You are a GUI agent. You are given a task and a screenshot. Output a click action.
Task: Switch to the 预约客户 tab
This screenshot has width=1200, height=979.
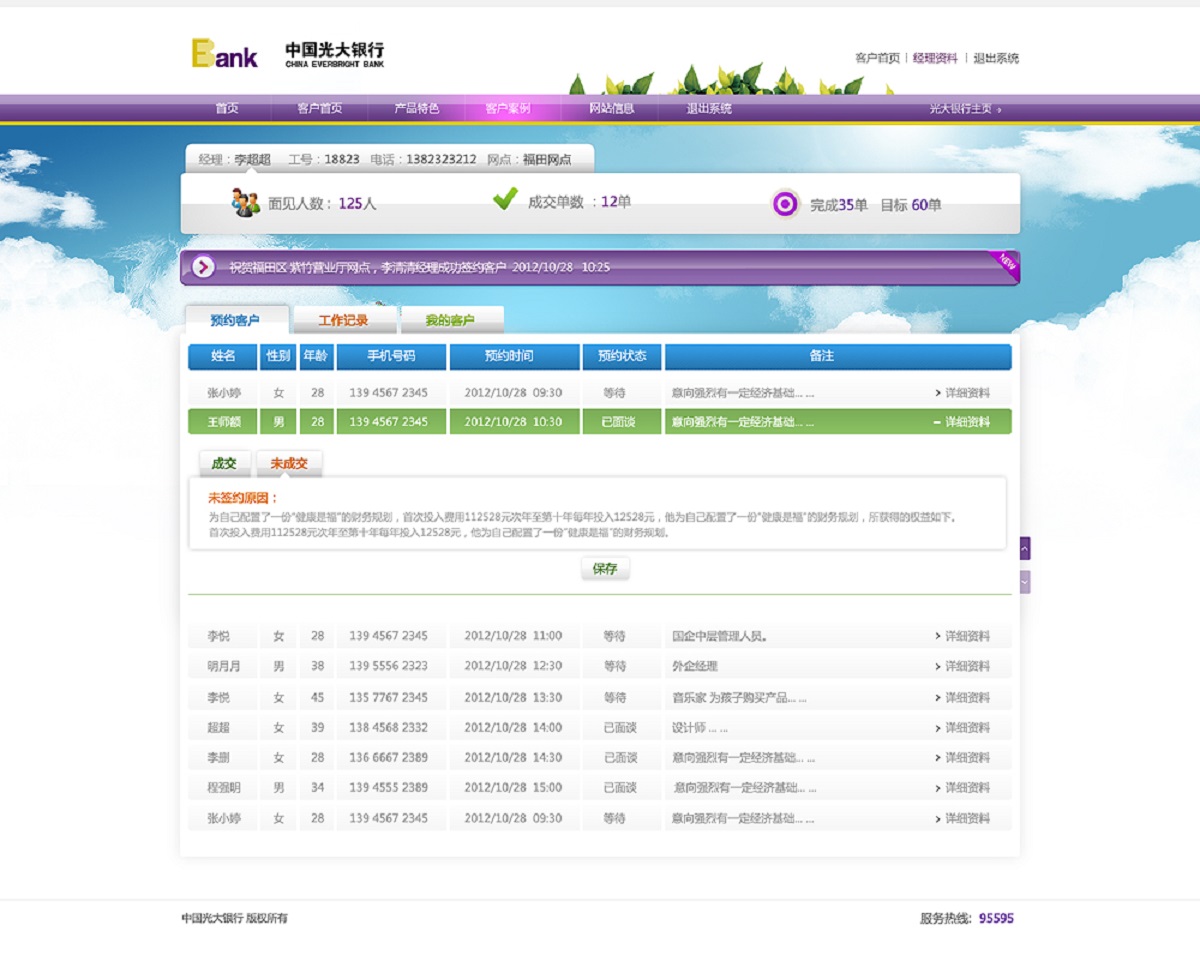[x=236, y=320]
